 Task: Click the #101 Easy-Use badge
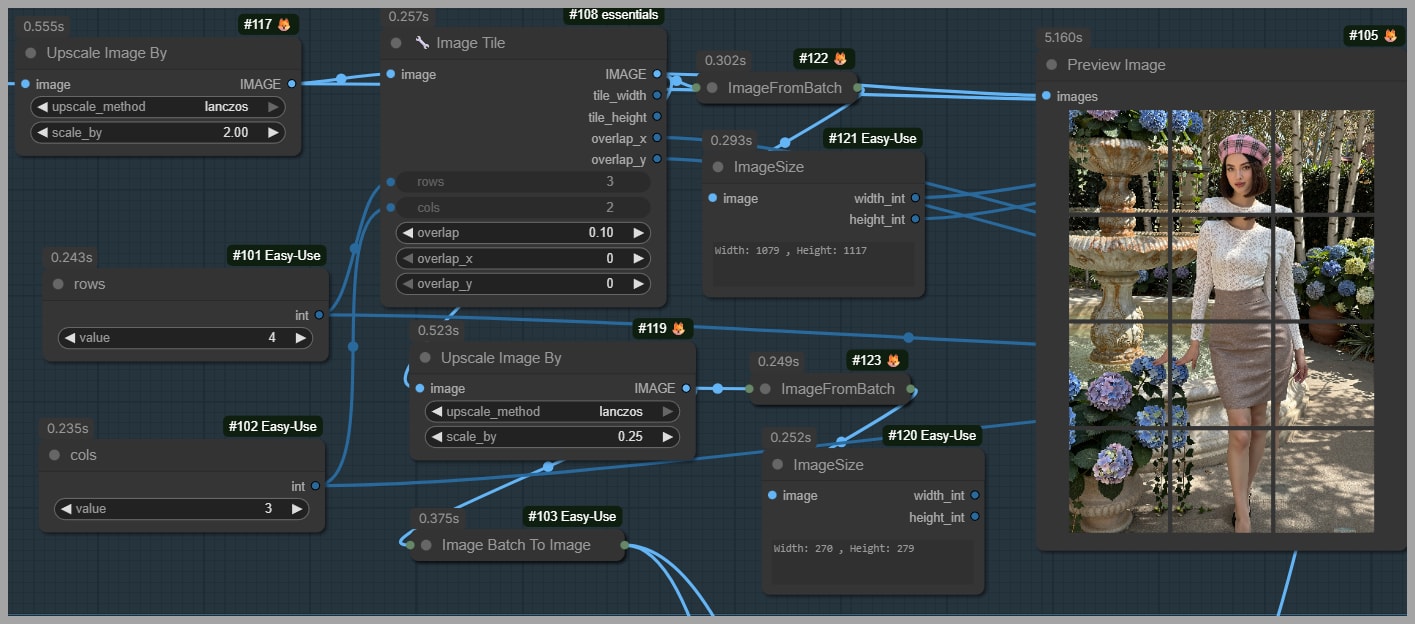click(277, 256)
